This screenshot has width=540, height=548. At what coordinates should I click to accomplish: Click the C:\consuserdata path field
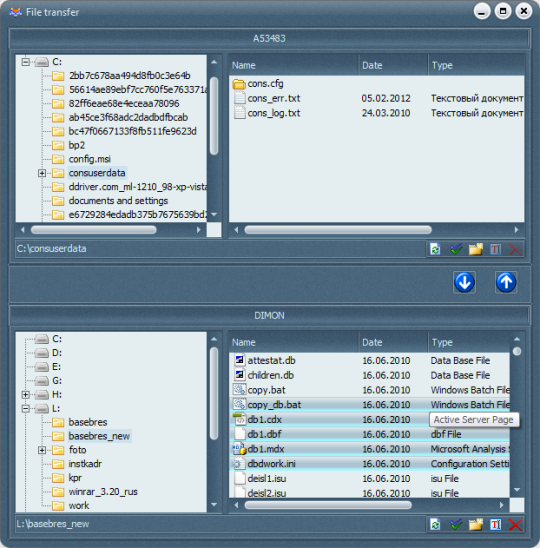[x=220, y=249]
